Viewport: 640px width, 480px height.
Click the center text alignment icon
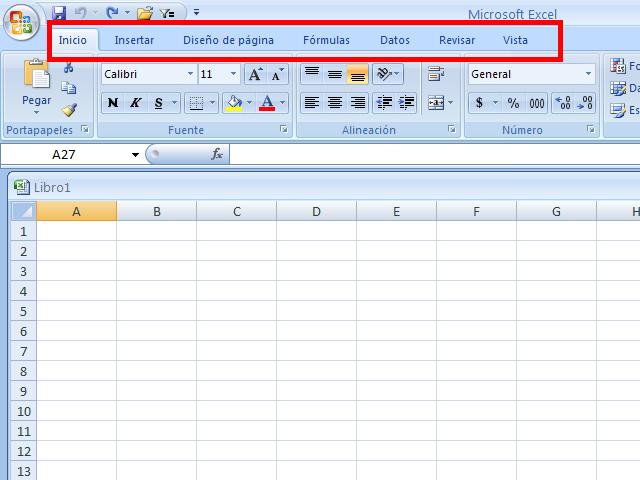coord(335,103)
